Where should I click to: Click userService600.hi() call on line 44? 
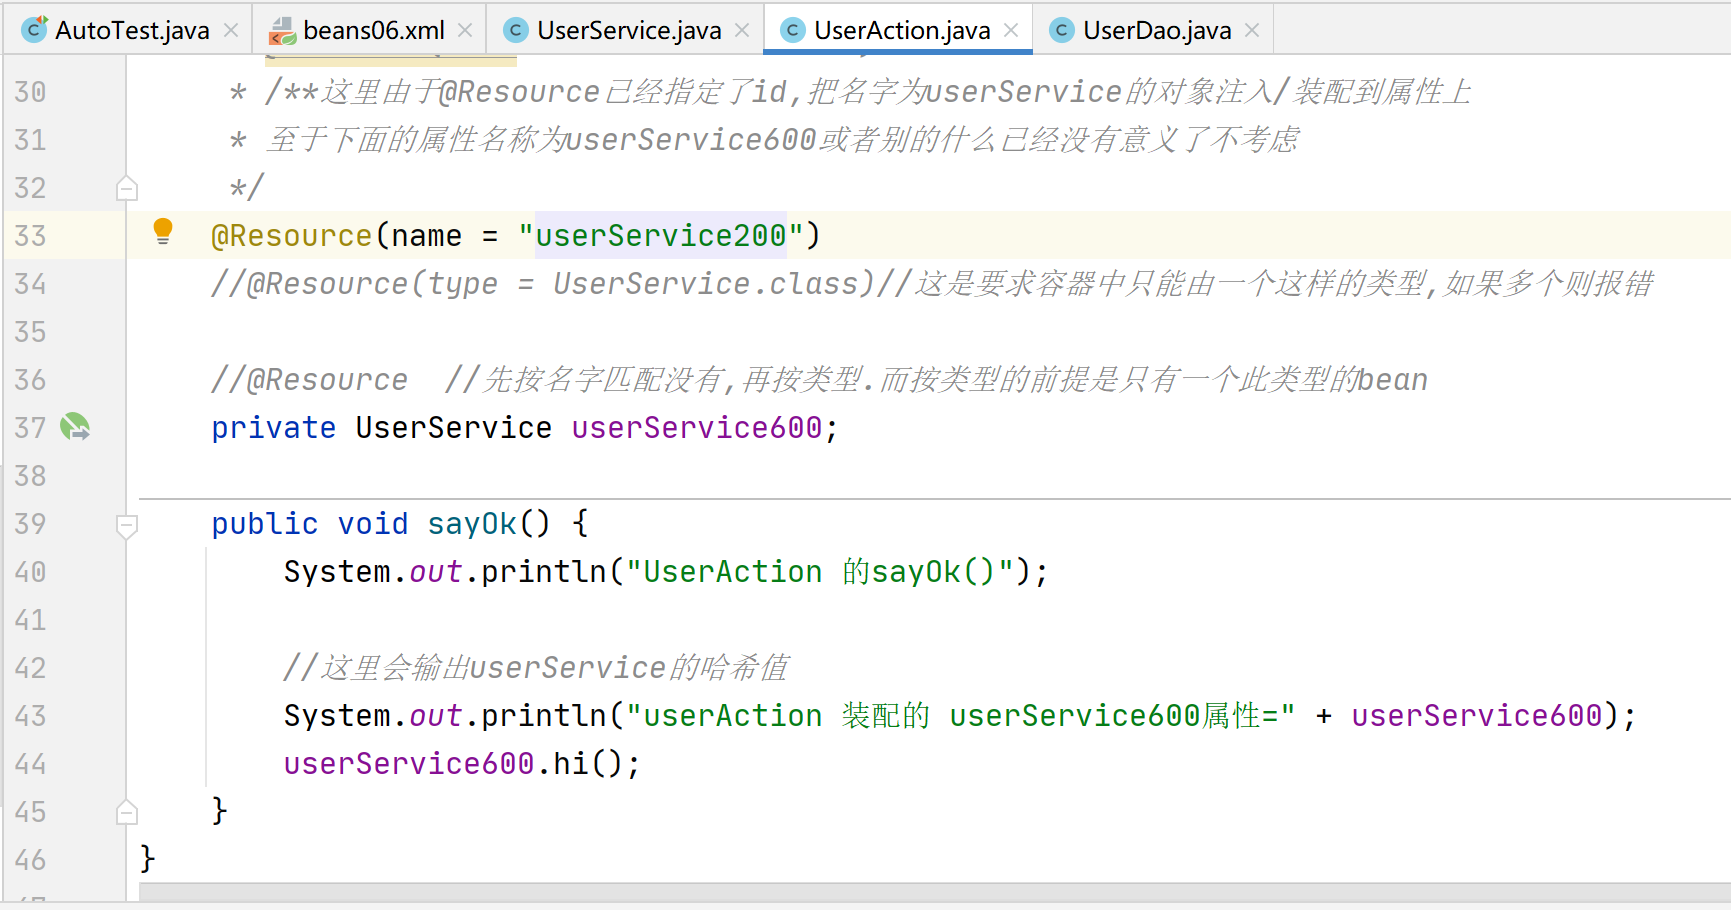pyautogui.click(x=461, y=764)
